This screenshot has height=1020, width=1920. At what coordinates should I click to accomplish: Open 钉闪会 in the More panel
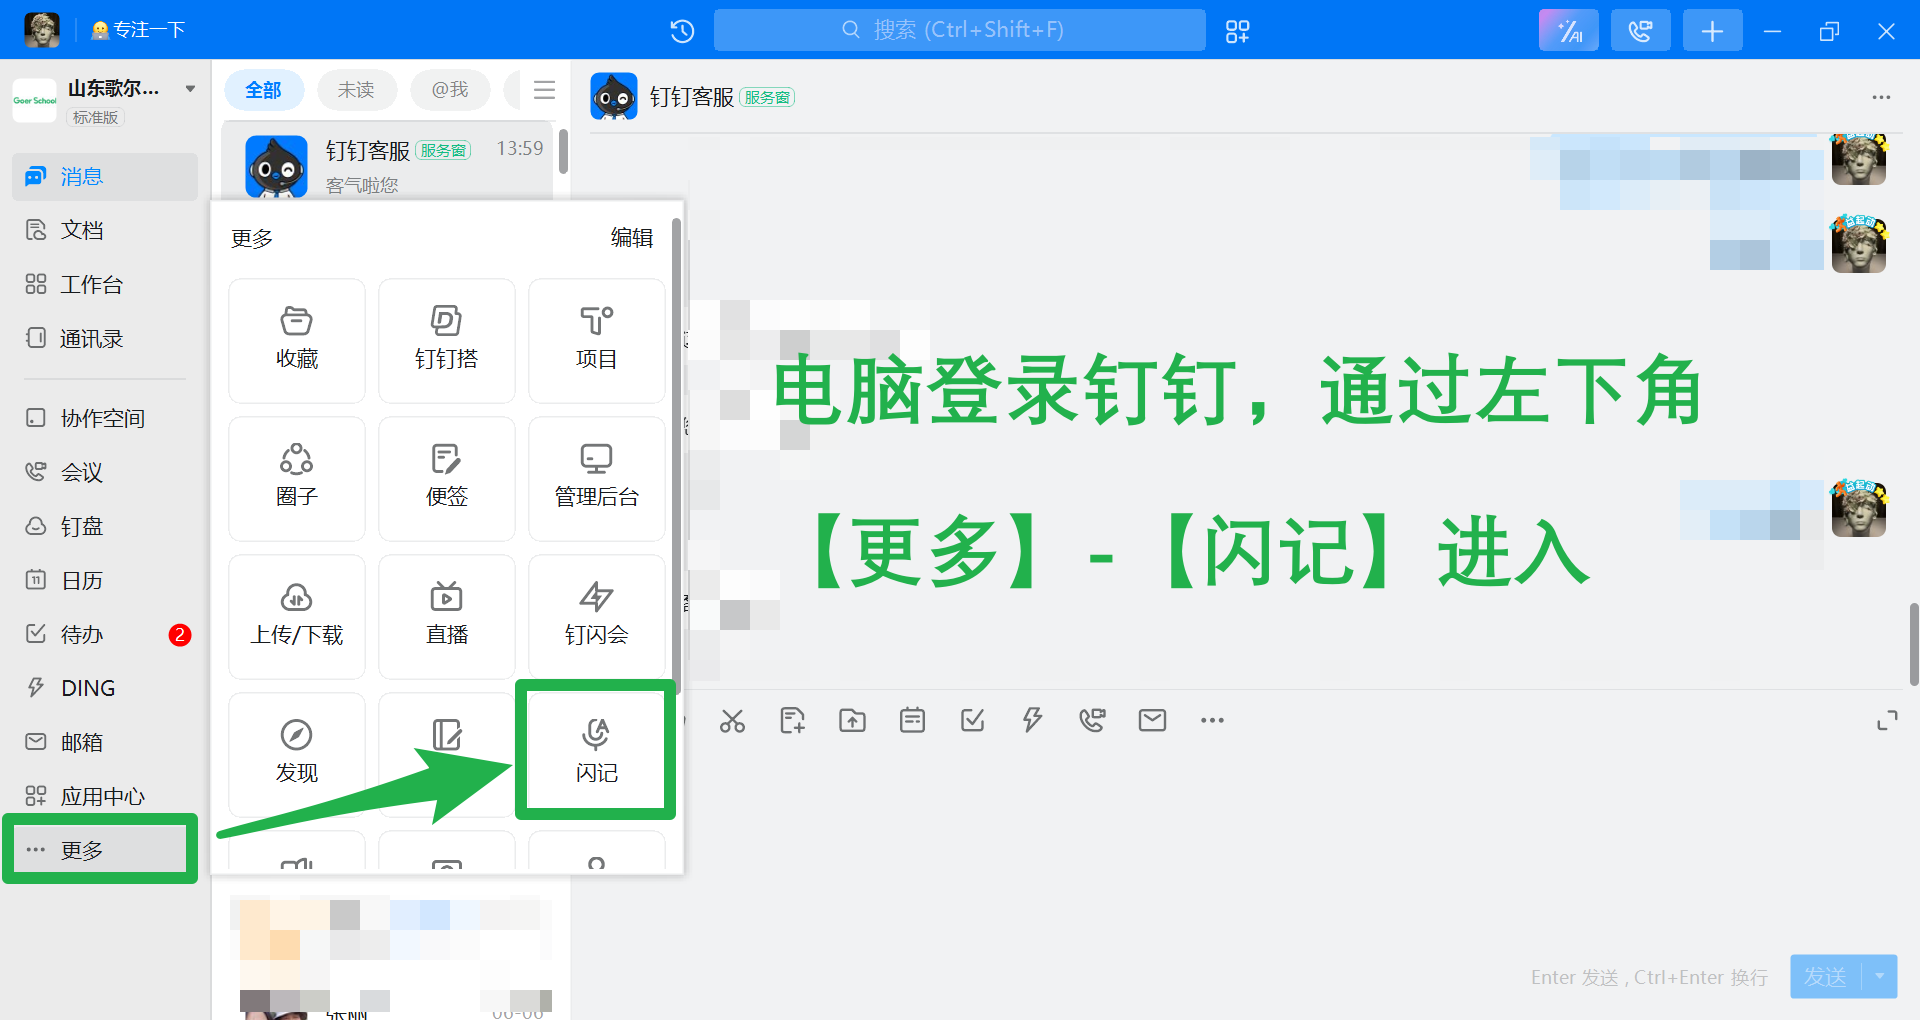(x=597, y=616)
